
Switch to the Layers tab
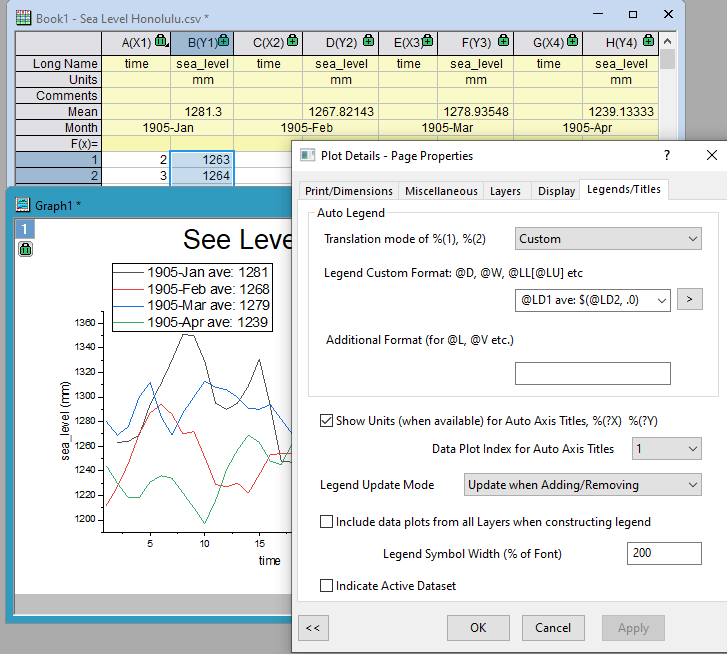pos(505,191)
